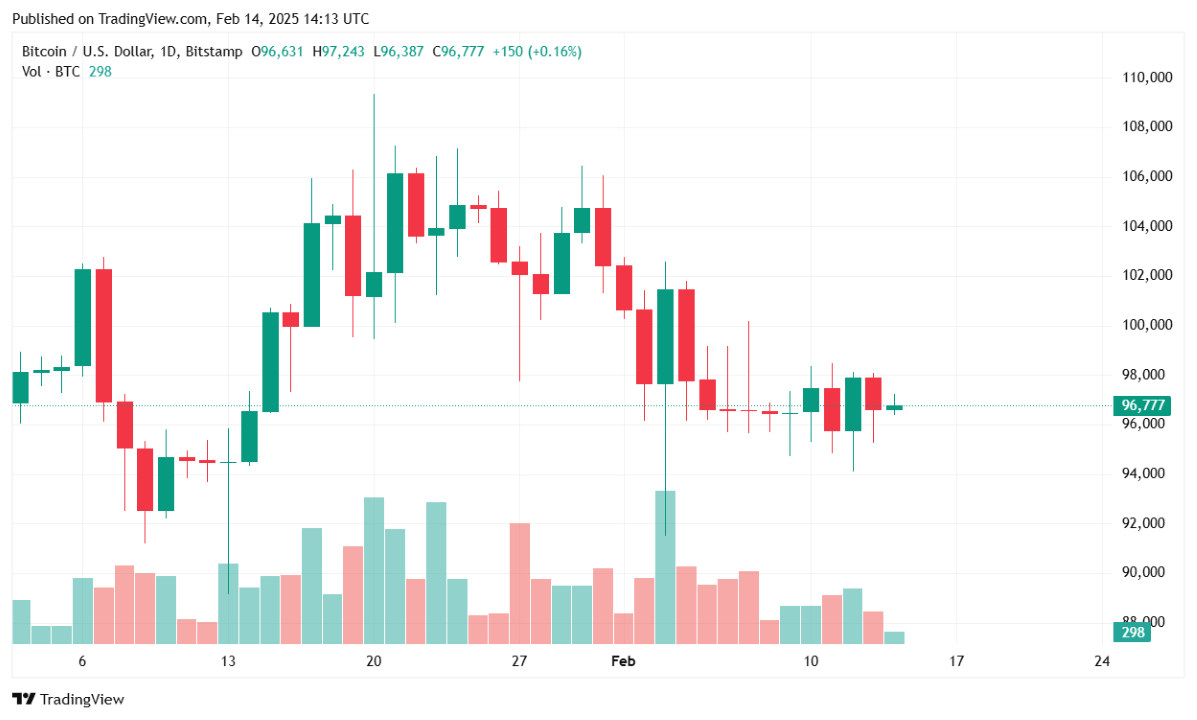Screen dimensions: 1197x720
Task: Click the closing price C96,777 in the legend
Action: (457, 51)
